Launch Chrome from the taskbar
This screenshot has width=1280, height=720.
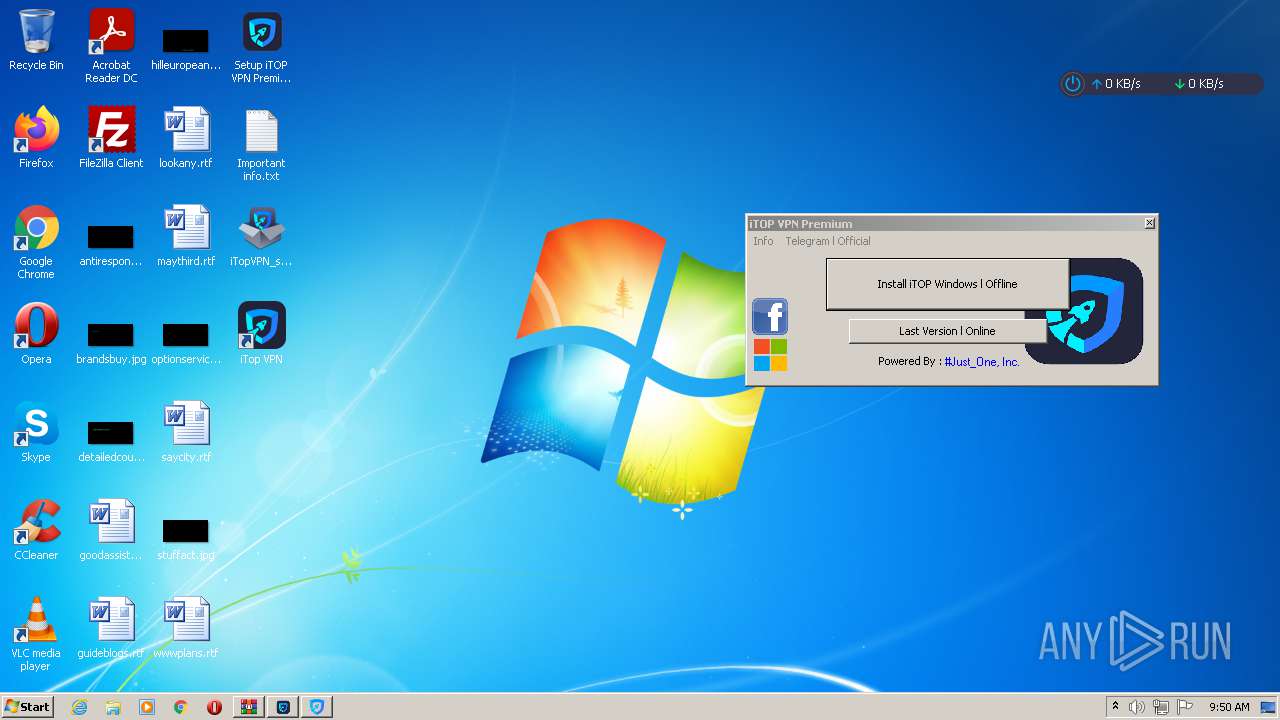pyautogui.click(x=181, y=707)
